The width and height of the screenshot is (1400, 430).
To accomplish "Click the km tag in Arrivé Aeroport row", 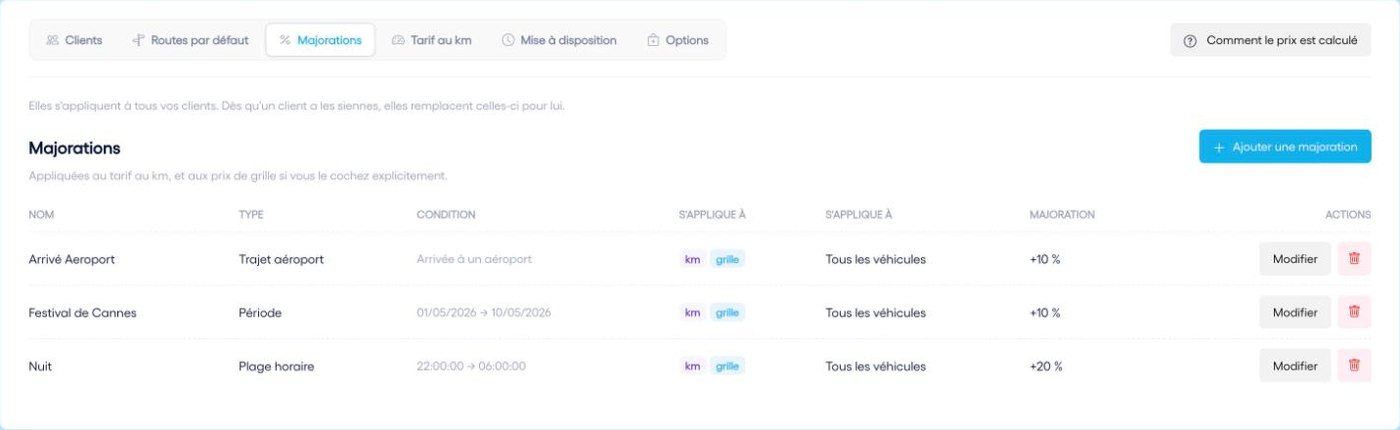I will click(692, 259).
